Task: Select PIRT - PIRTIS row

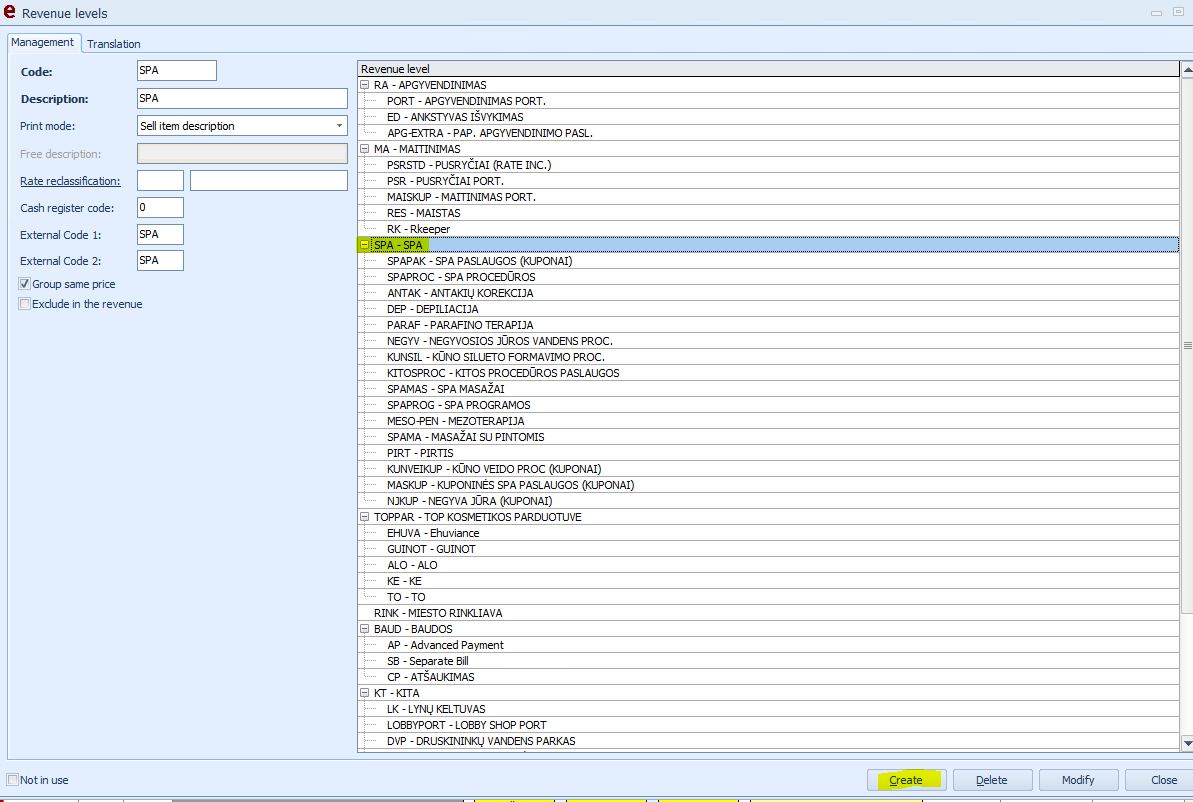Action: pyautogui.click(x=768, y=453)
